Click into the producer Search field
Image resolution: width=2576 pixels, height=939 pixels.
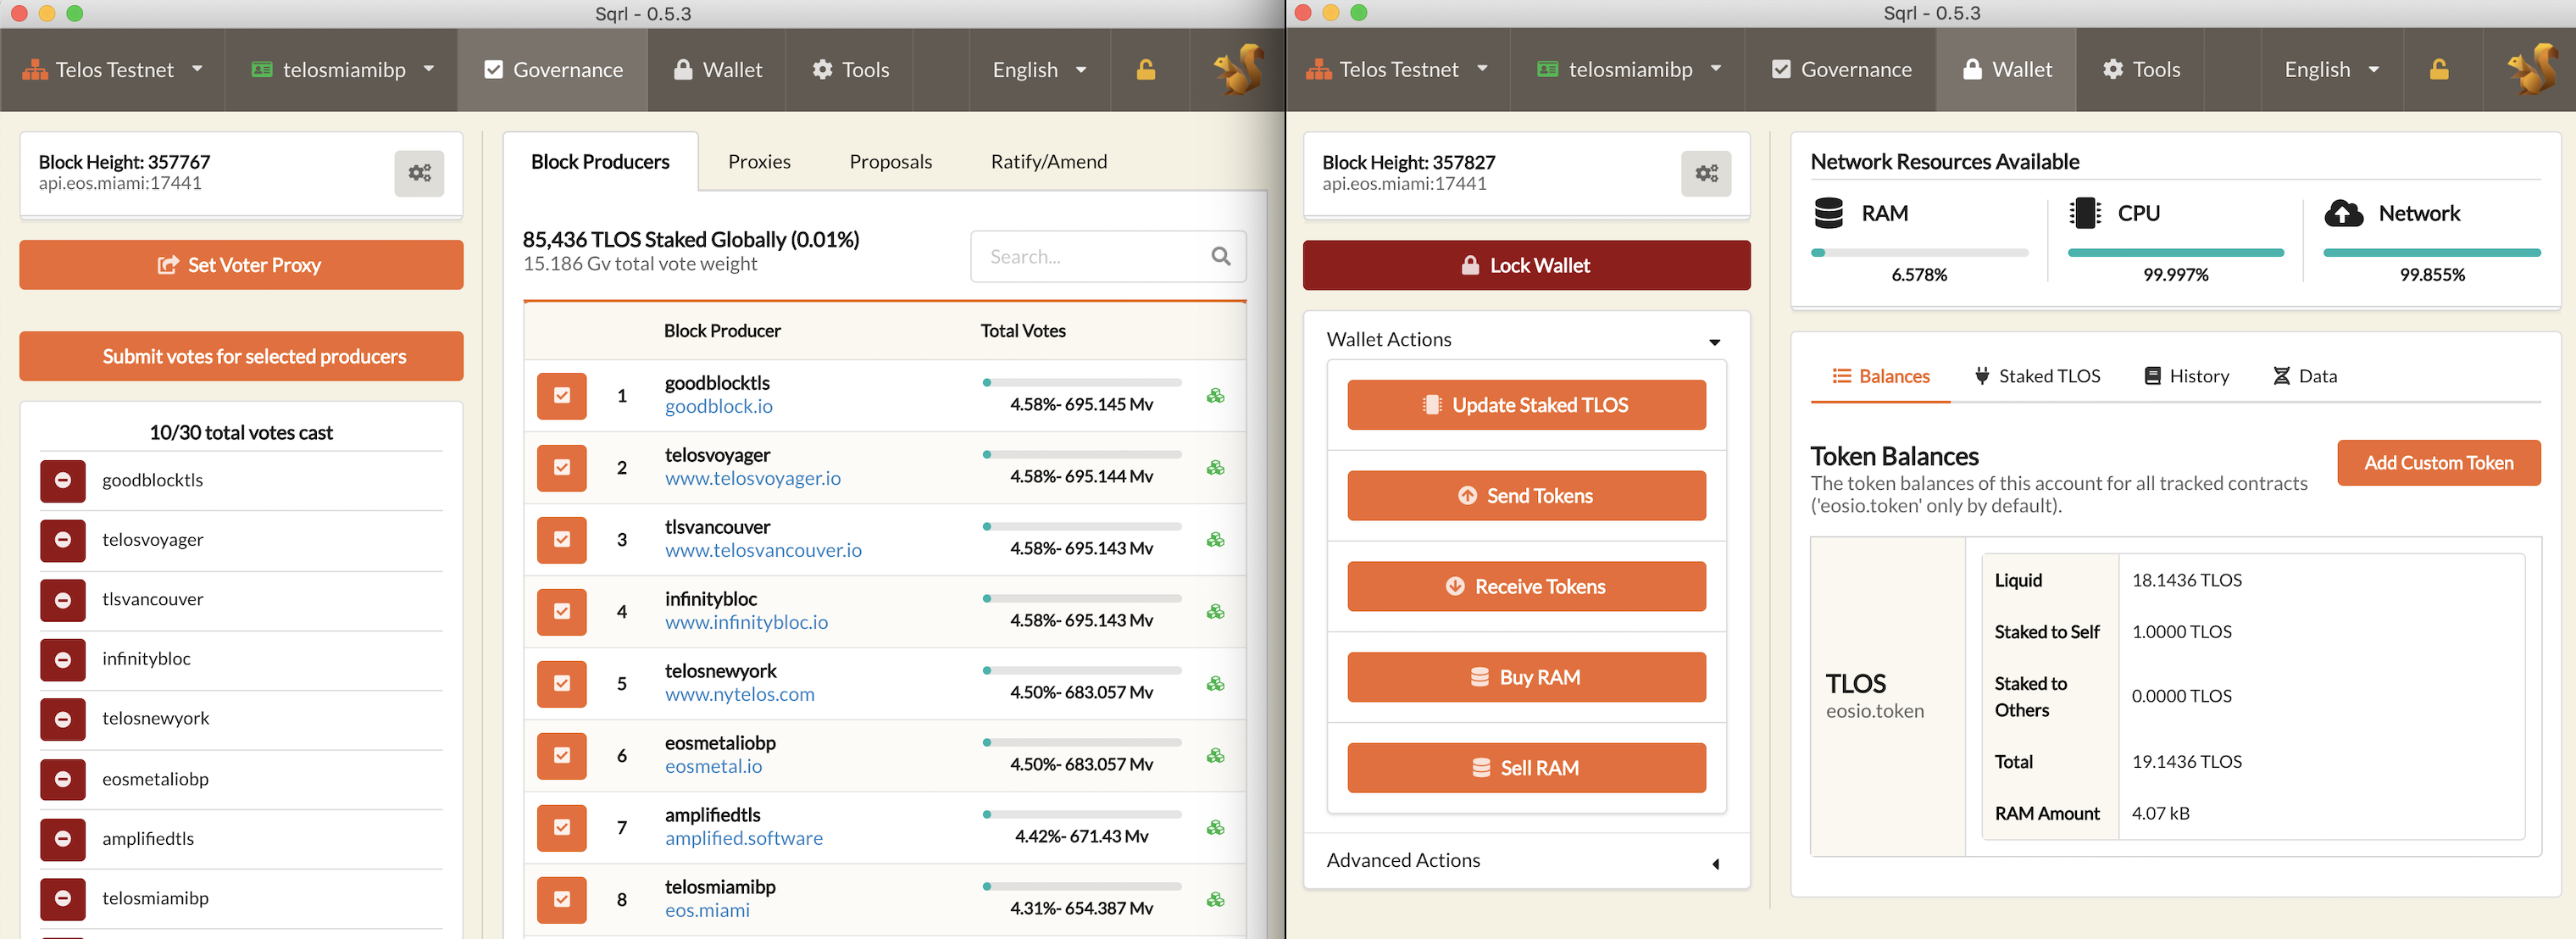tap(1090, 257)
